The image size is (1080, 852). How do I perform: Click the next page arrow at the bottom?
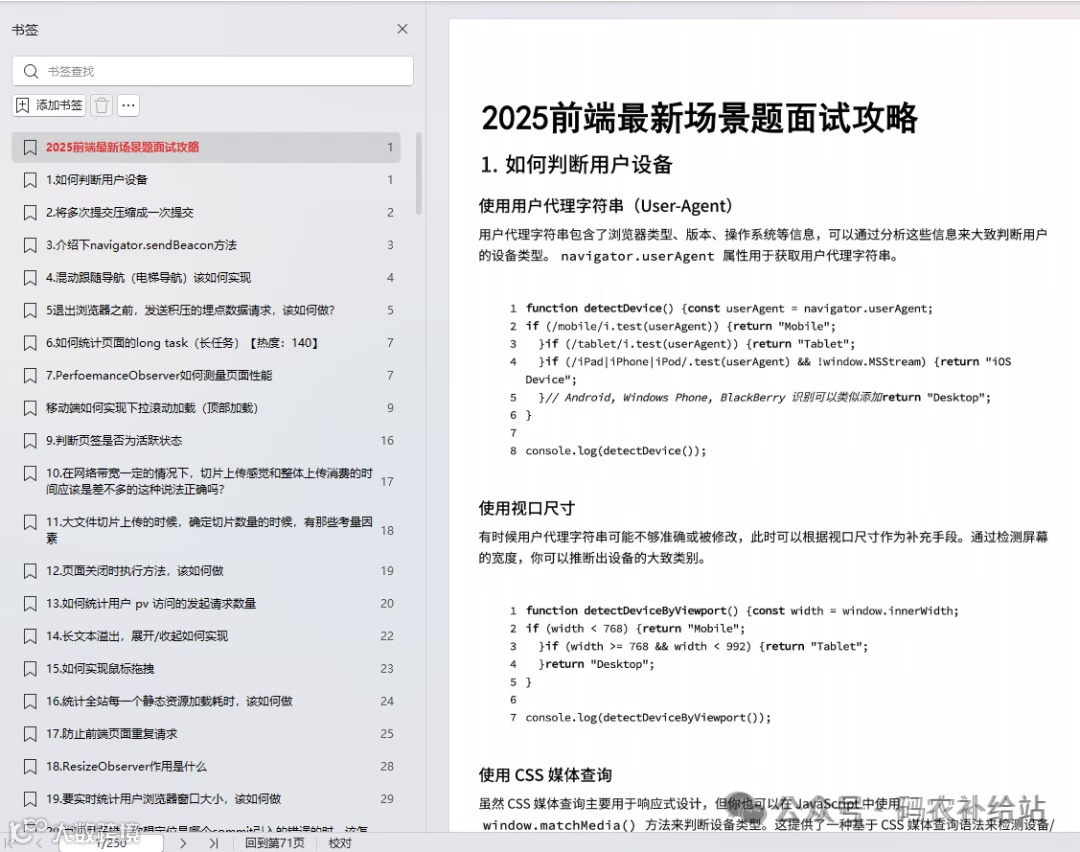point(183,843)
